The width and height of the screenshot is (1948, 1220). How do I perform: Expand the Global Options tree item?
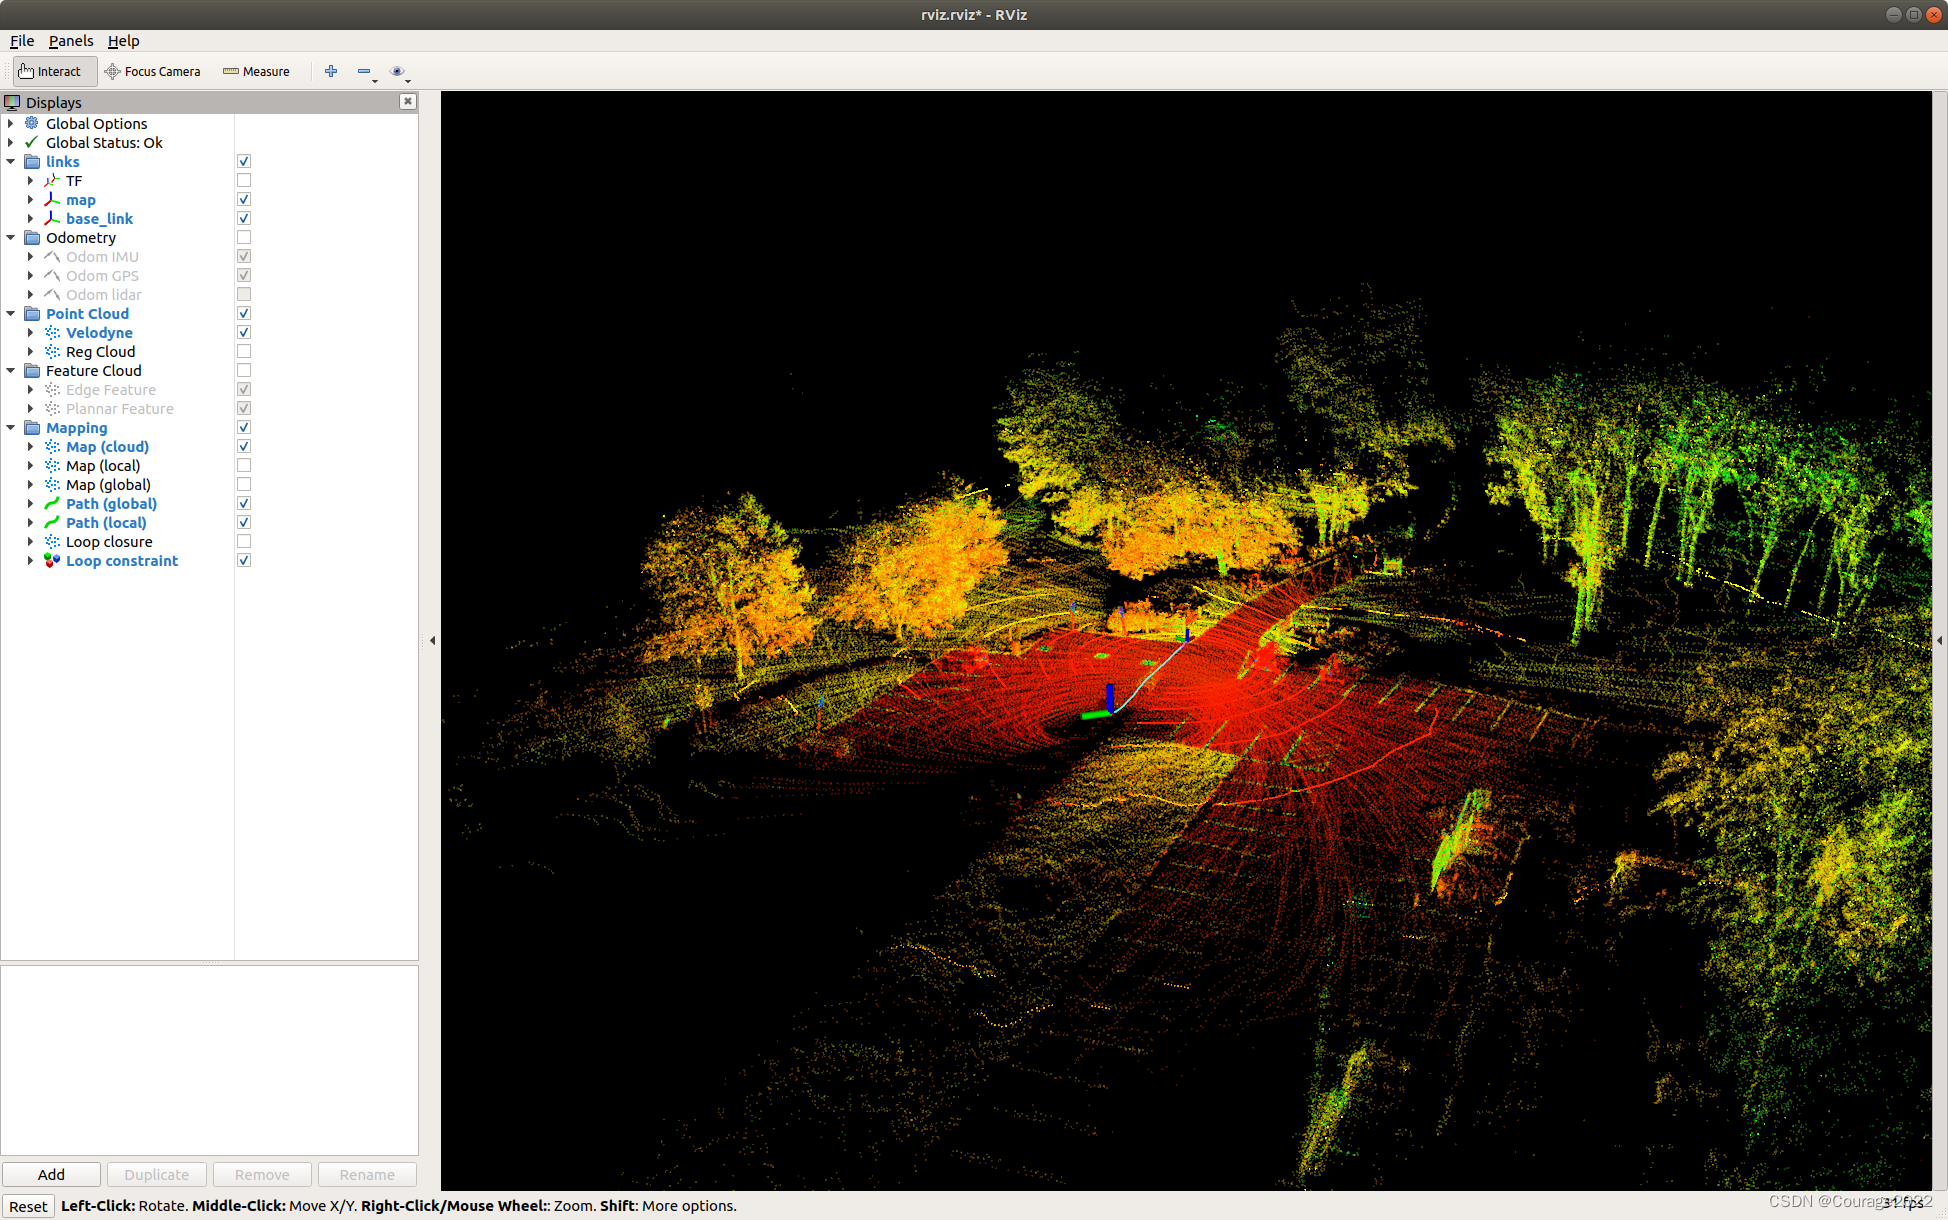11,124
